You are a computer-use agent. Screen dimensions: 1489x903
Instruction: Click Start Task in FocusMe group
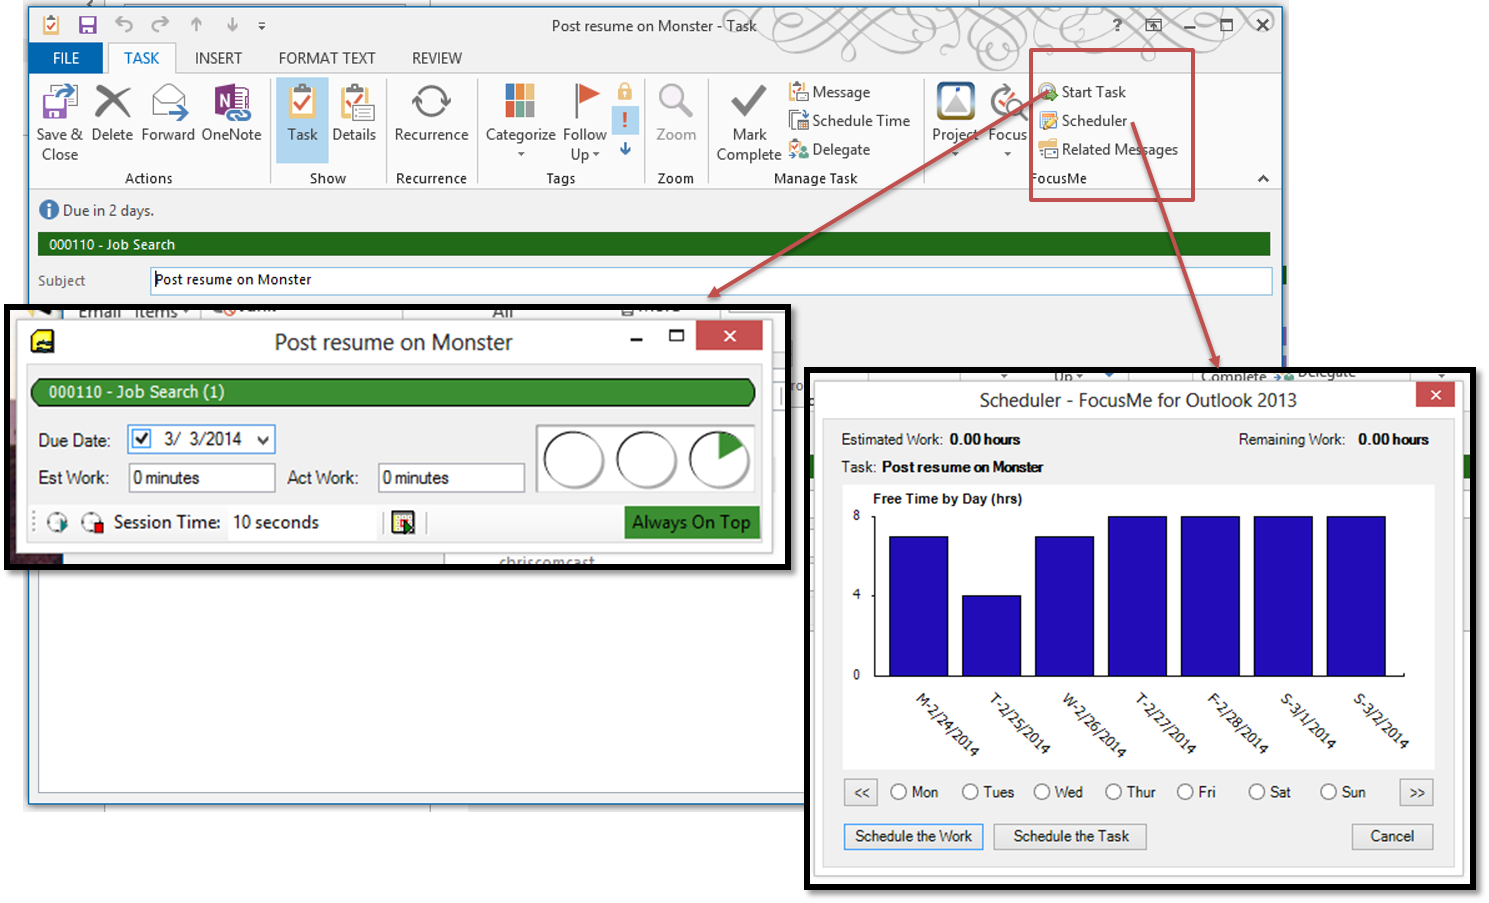click(x=1083, y=92)
